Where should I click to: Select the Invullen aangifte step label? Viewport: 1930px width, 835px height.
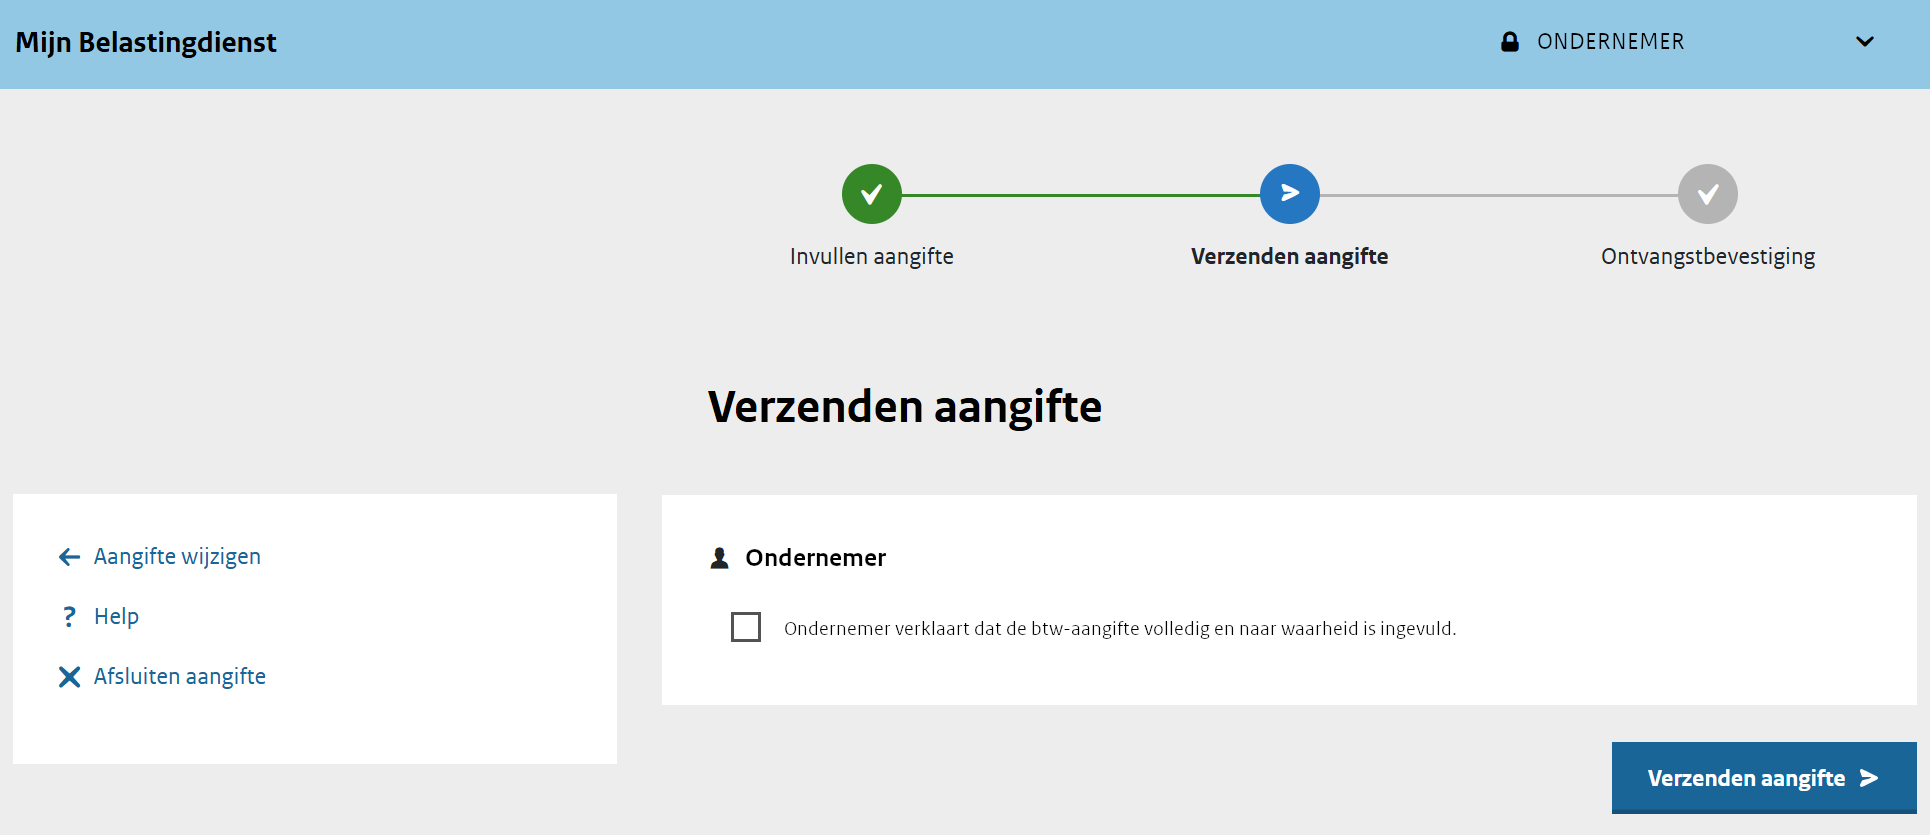click(871, 256)
